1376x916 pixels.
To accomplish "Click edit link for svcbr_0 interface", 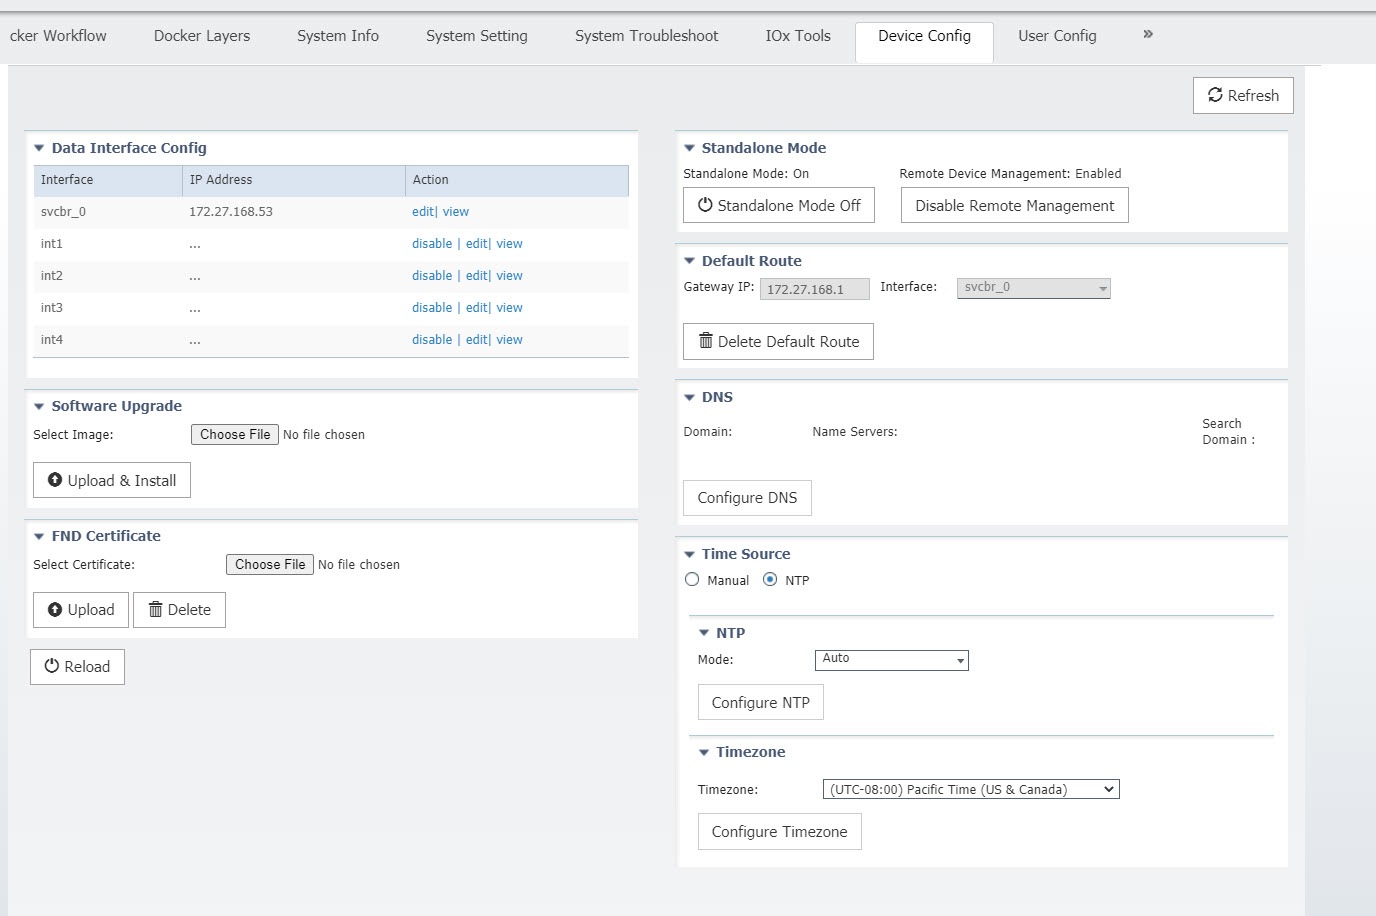I will tap(423, 212).
